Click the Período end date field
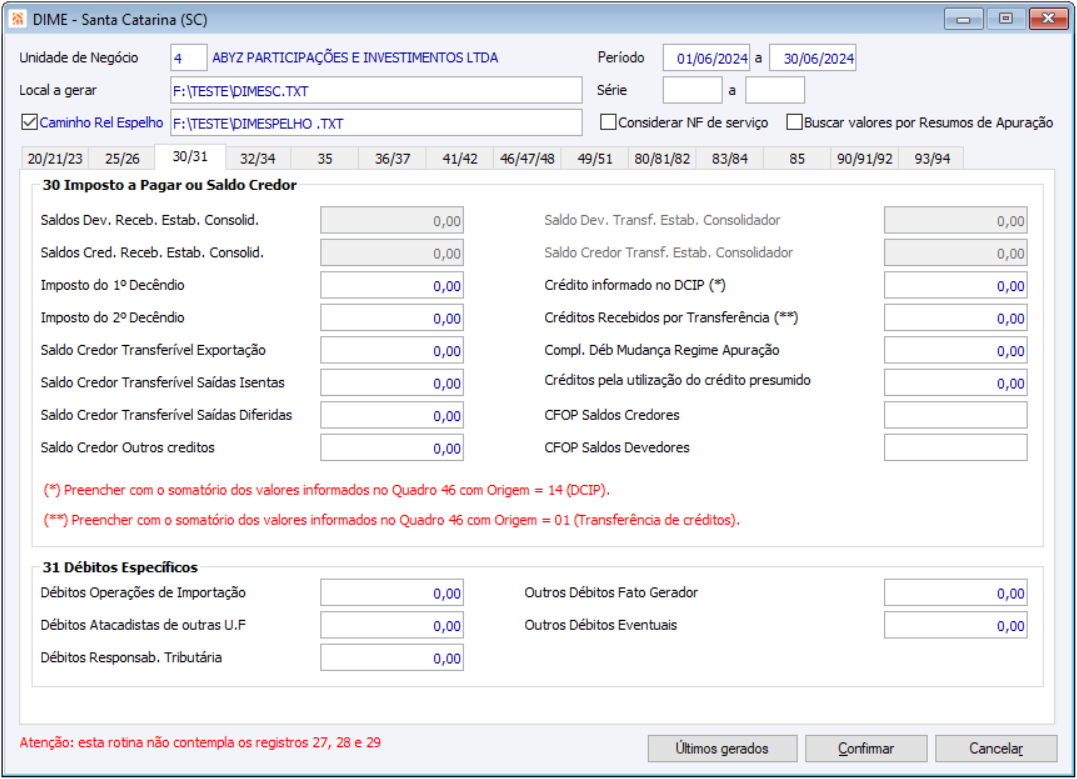The width and height of the screenshot is (1077, 779). click(813, 58)
